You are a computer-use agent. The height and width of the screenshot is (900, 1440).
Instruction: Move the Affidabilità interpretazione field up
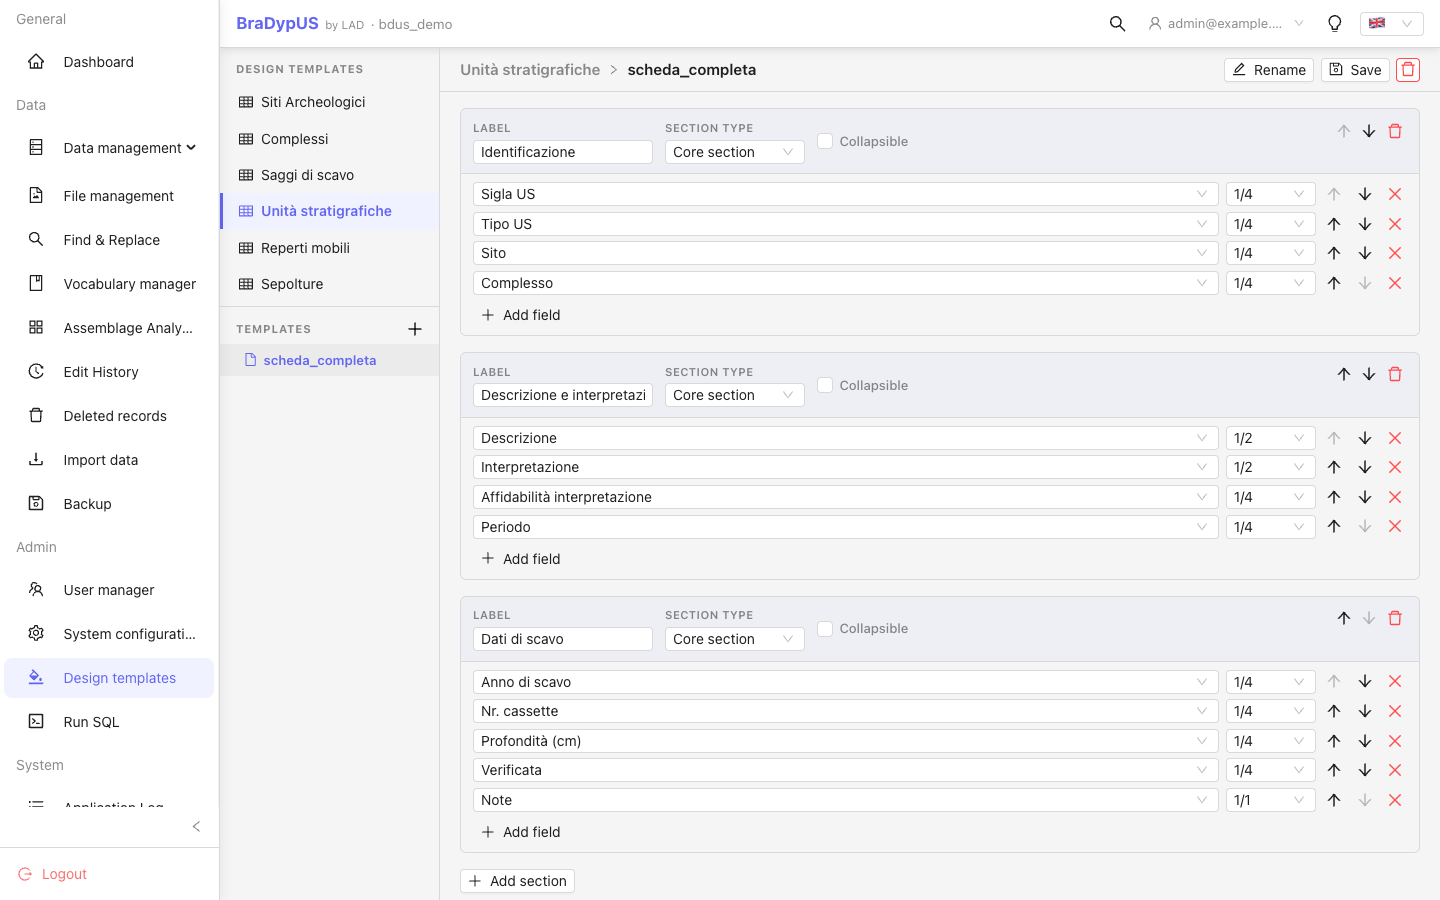1334,497
